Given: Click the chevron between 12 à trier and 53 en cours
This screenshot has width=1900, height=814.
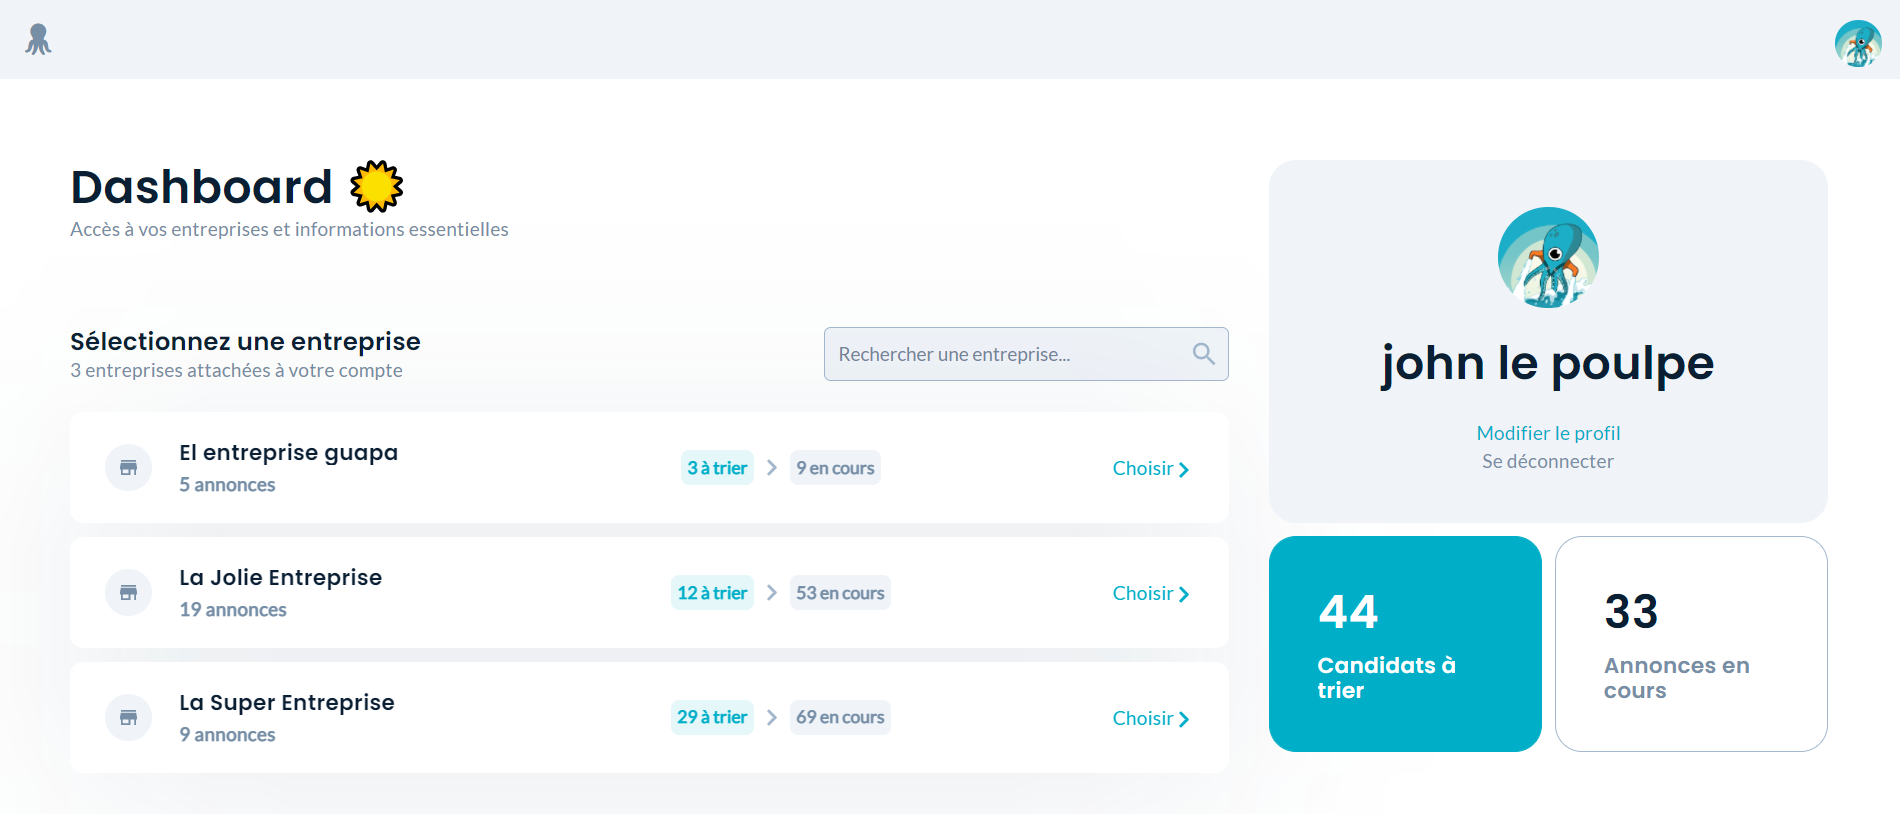Looking at the screenshot, I should point(772,593).
